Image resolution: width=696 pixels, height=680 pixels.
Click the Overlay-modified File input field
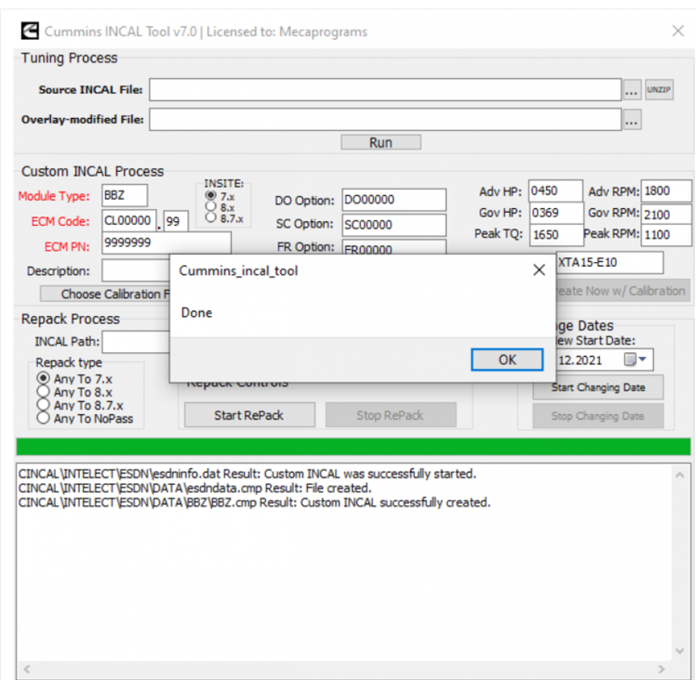385,119
